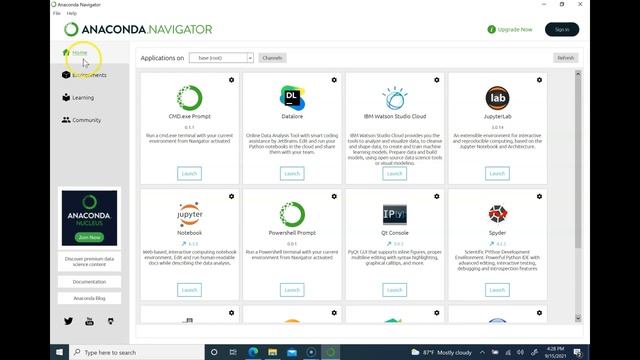Viewport: 640px width, 360px height.
Task: Click the Windows search box
Action: (x=137, y=352)
